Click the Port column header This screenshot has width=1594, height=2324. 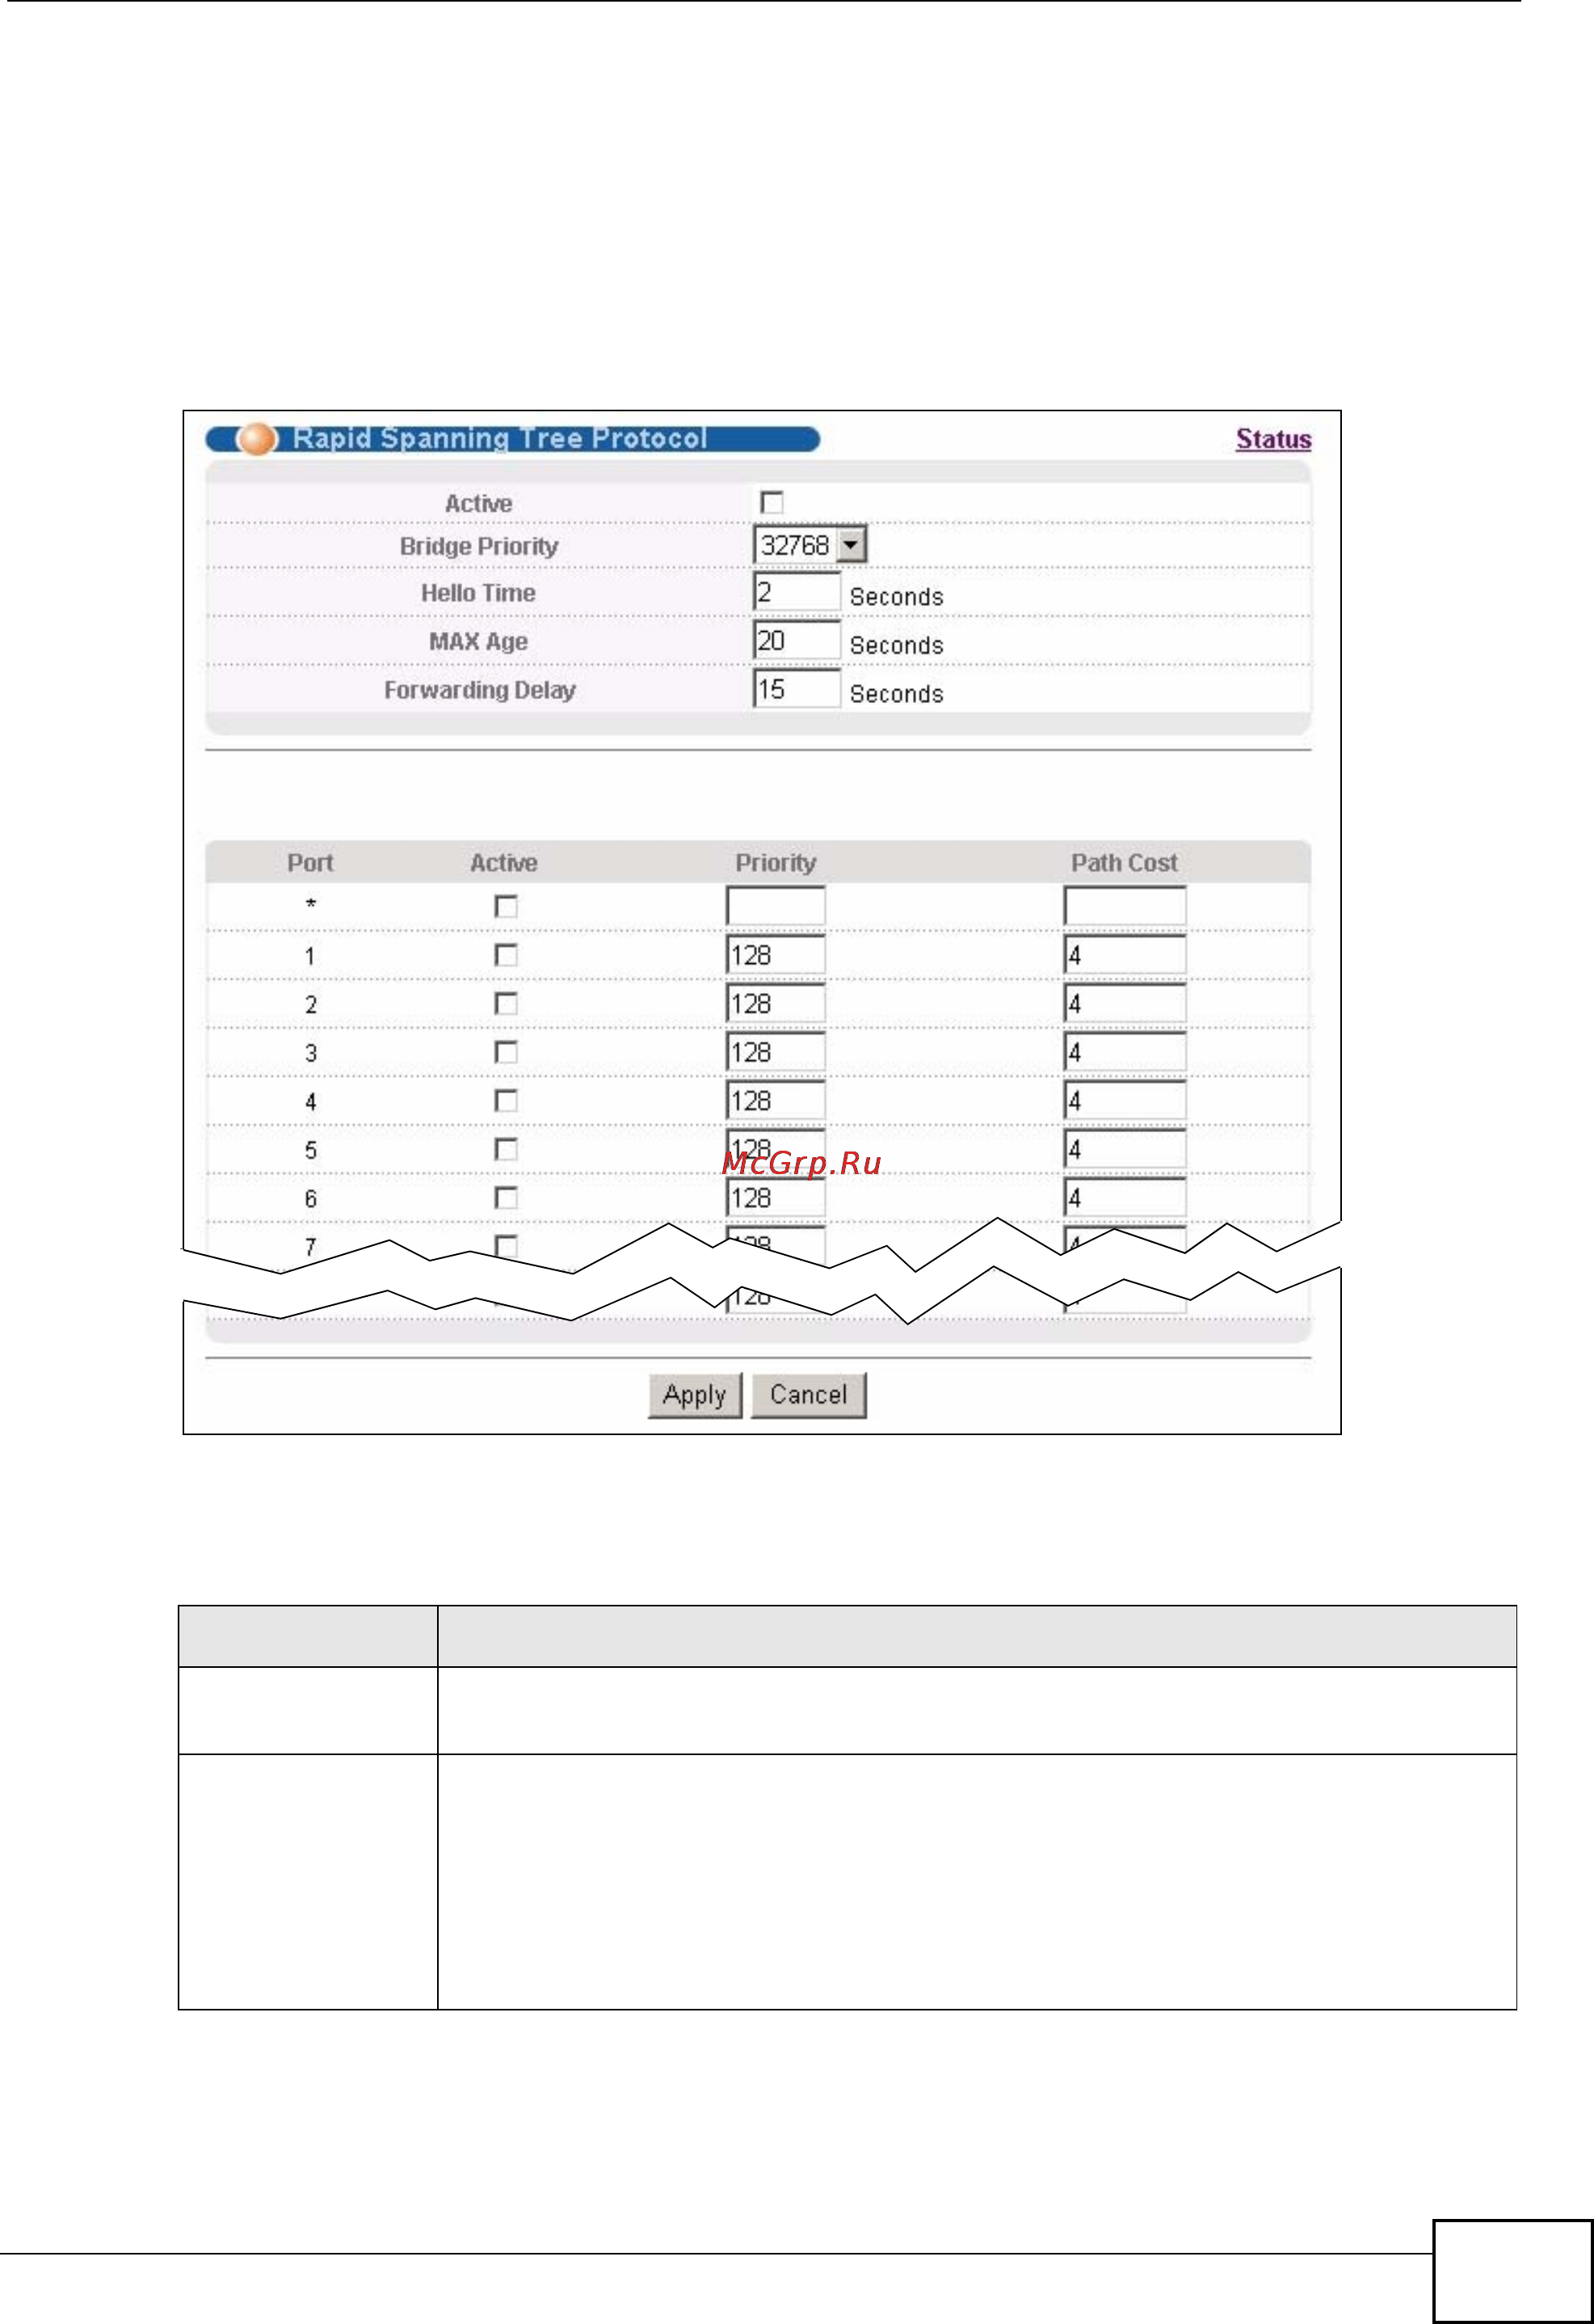tap(310, 863)
